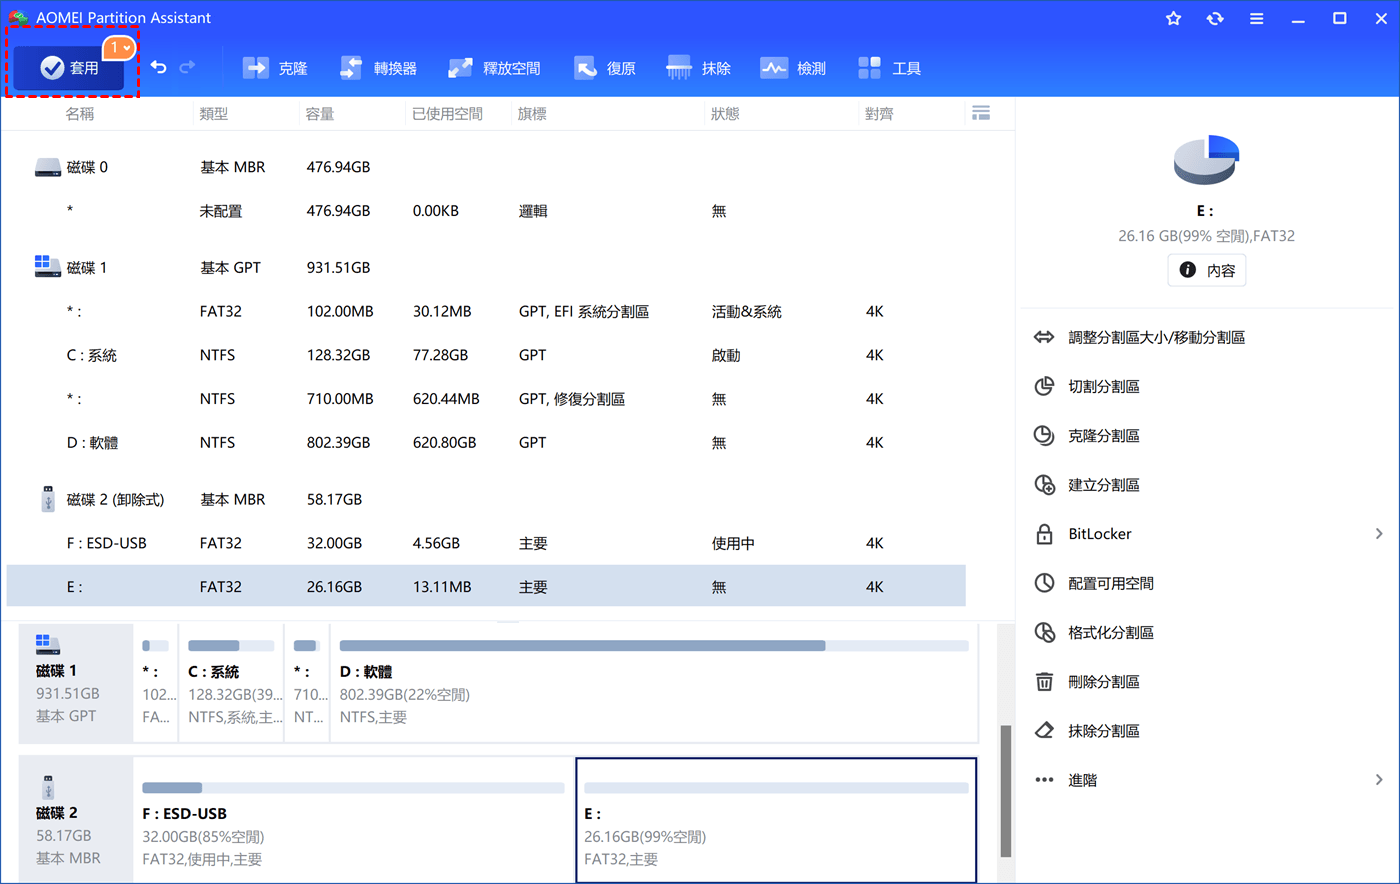Click the E: pie chart disk icon
The image size is (1400, 884).
click(1206, 160)
